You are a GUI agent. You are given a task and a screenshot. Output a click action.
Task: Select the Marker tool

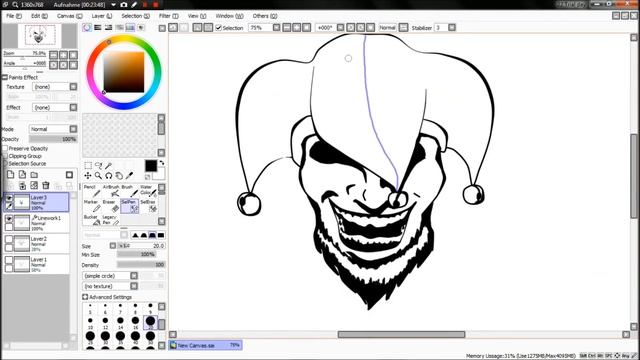[x=92, y=206]
